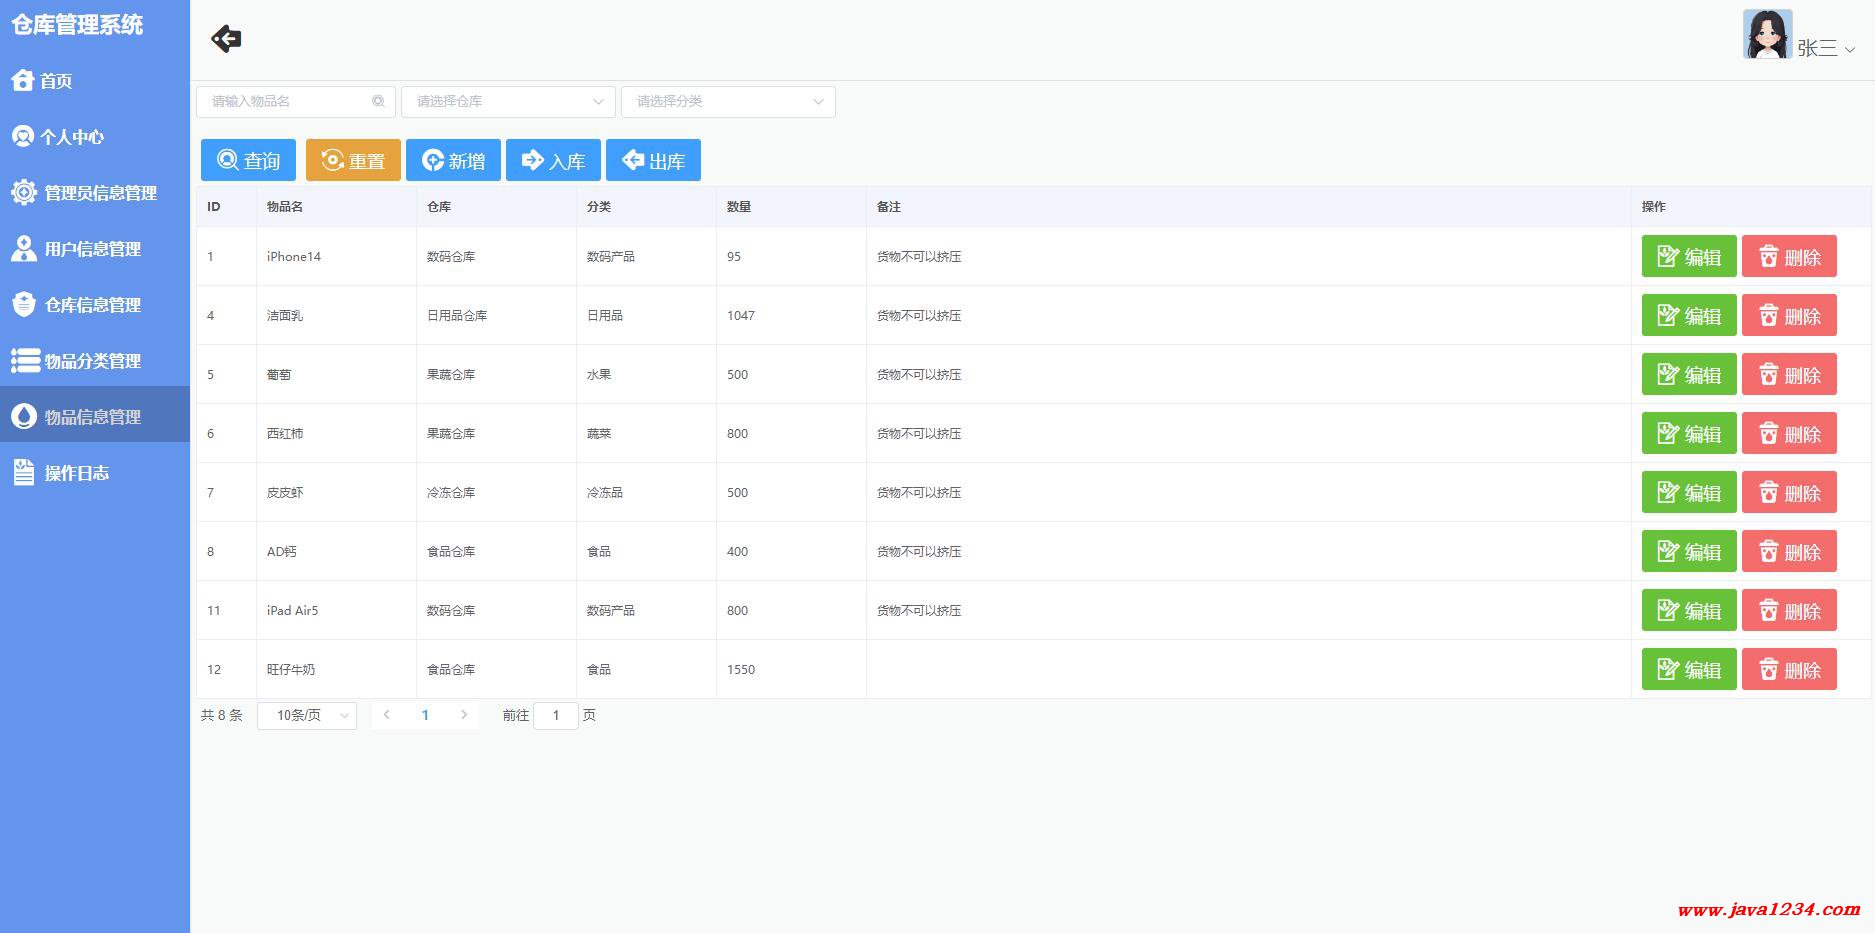The image size is (1875, 933).
Task: Click the document icon for 操作日志
Action: pos(24,472)
